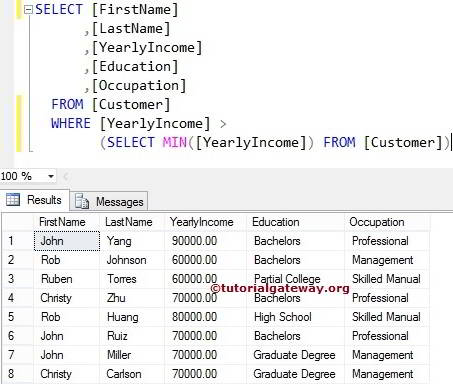453x384 pixels.
Task: Select row header number 3
Action: tap(18, 279)
